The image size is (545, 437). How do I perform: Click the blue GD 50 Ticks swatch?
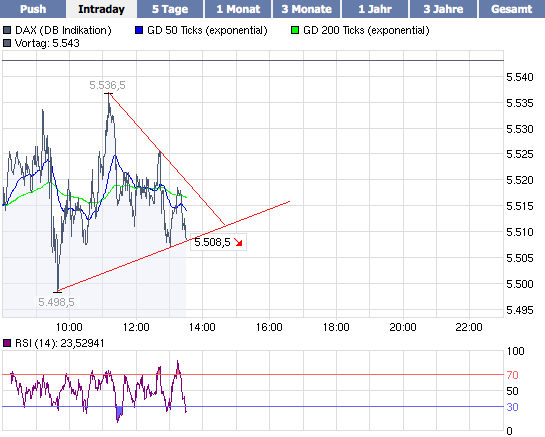(x=139, y=30)
